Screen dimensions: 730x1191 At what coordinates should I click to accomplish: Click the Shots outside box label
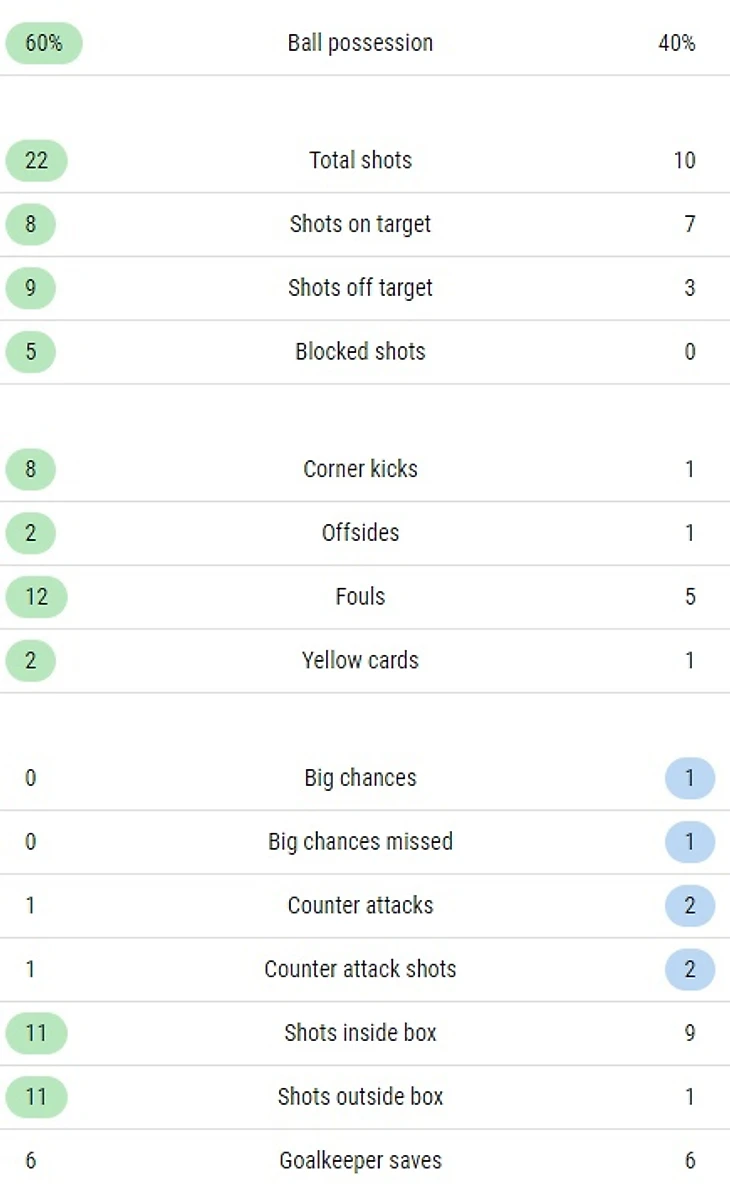point(360,1097)
